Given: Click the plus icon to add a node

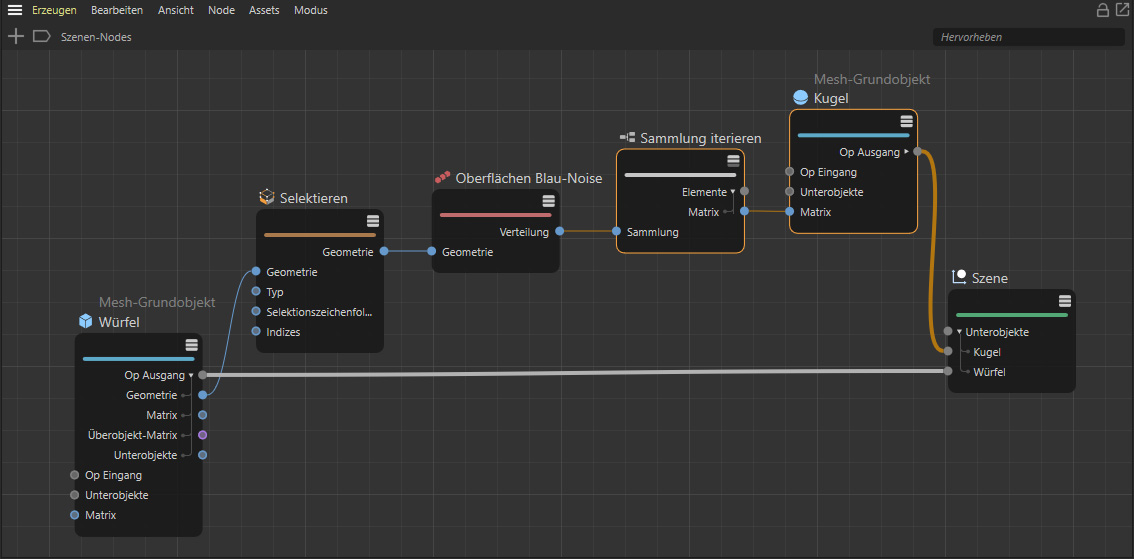Looking at the screenshot, I should click(15, 36).
